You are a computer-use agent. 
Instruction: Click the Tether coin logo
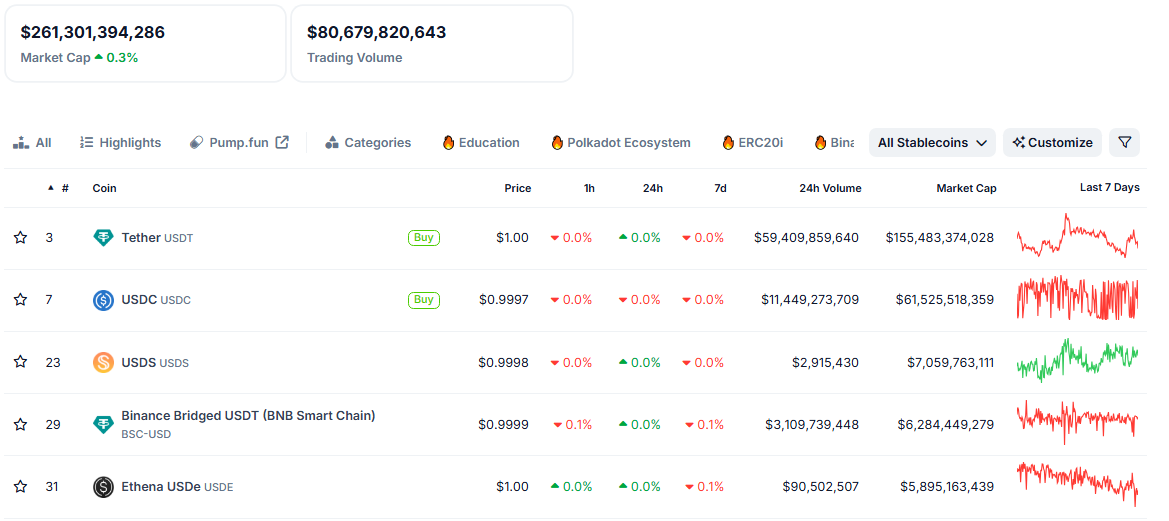(103, 238)
